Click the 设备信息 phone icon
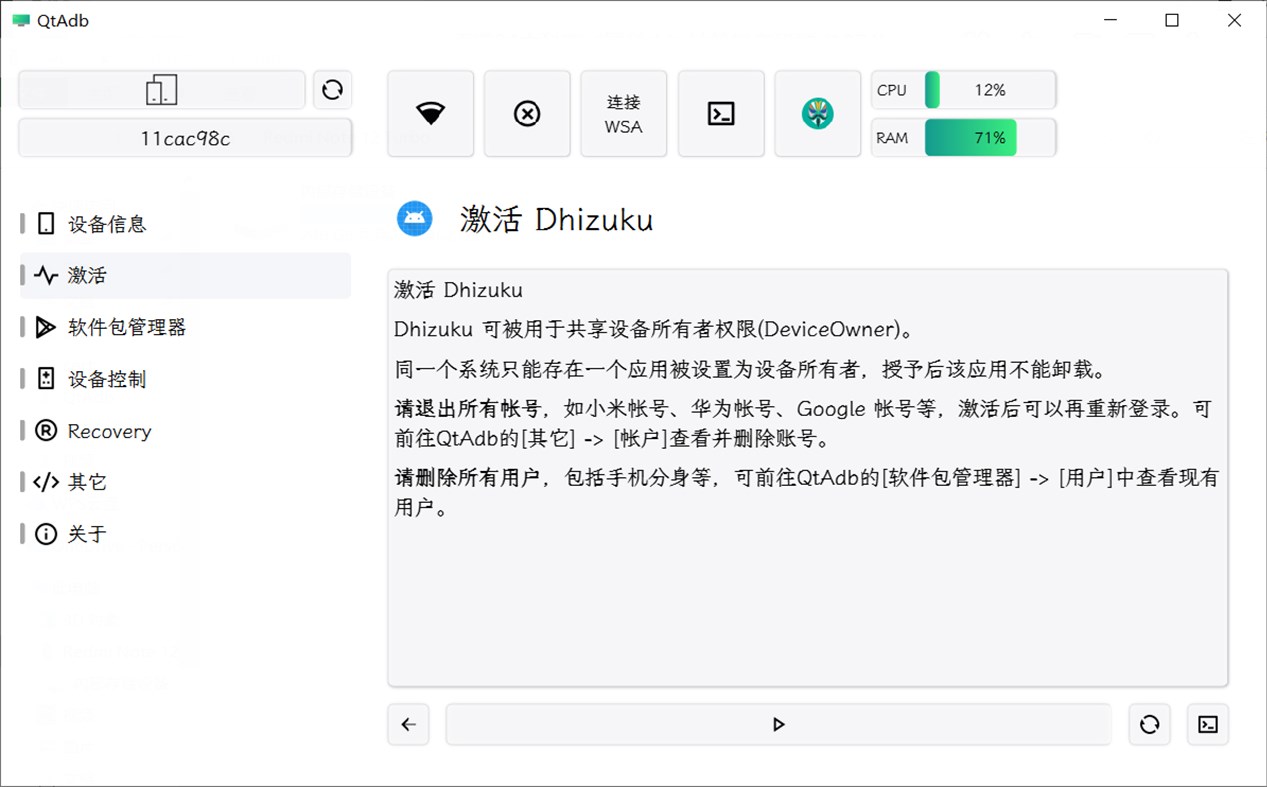 46,224
